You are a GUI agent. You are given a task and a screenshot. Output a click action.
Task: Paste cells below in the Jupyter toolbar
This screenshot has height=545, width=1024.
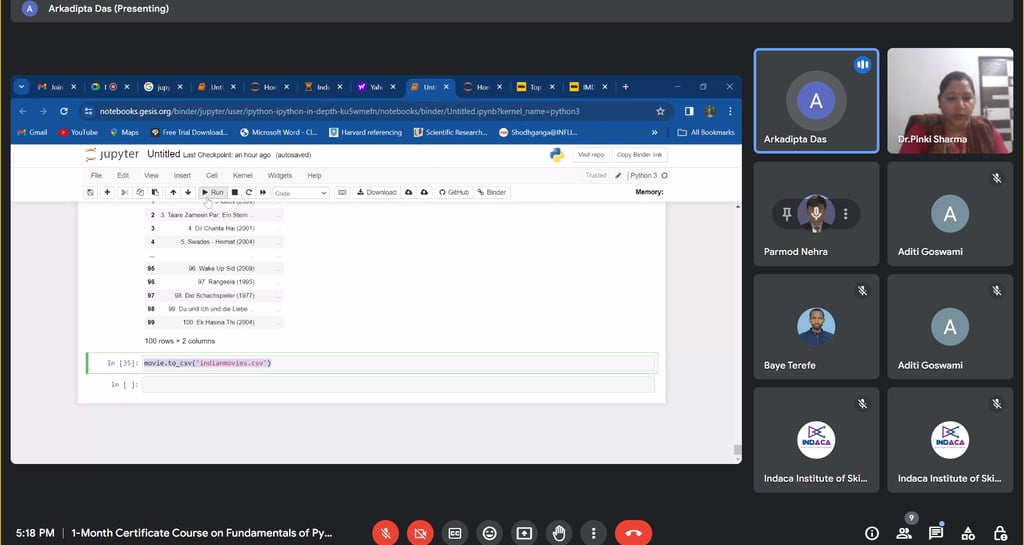155,193
